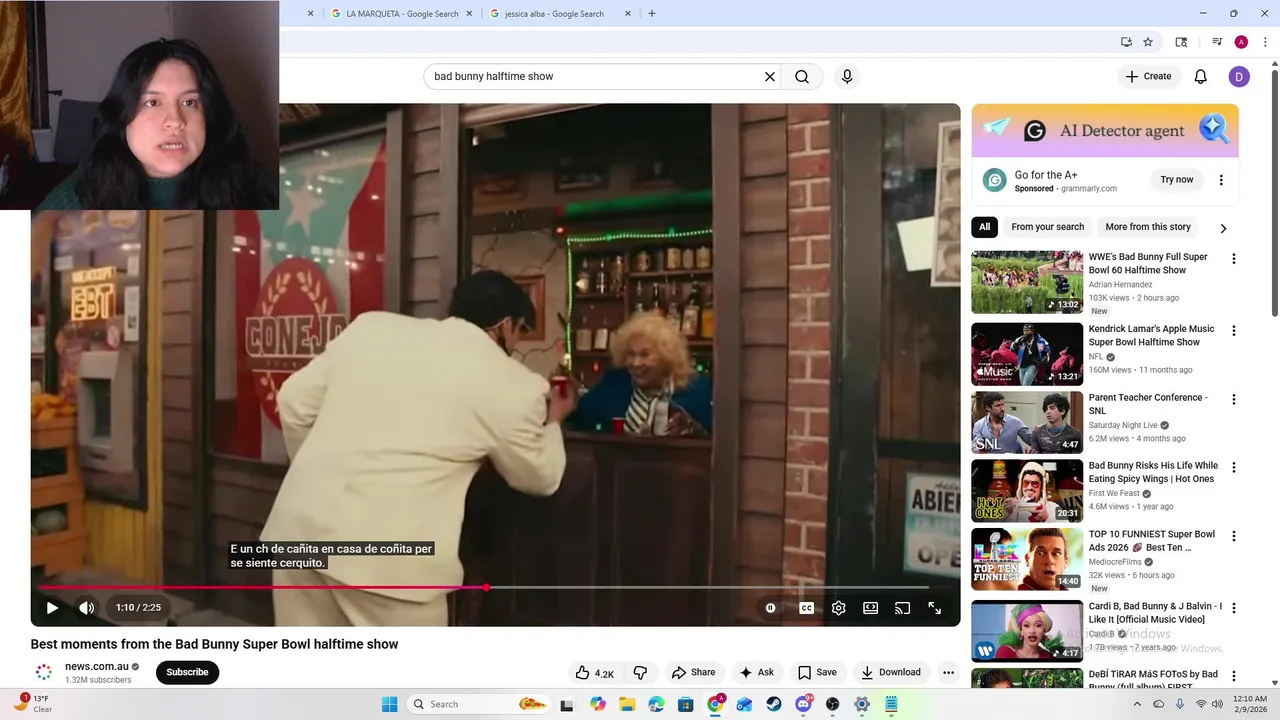Image resolution: width=1280 pixels, height=720 pixels.
Task: Click the Windows taskbar Search box
Action: click(x=478, y=704)
